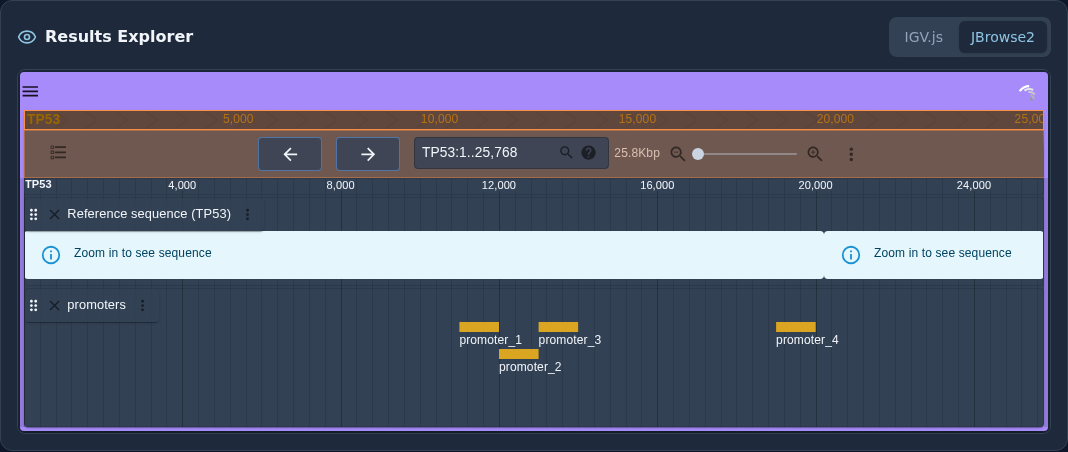Click the Reference sequence (TP53) track label
Viewport: 1068px width, 452px height.
coord(149,214)
